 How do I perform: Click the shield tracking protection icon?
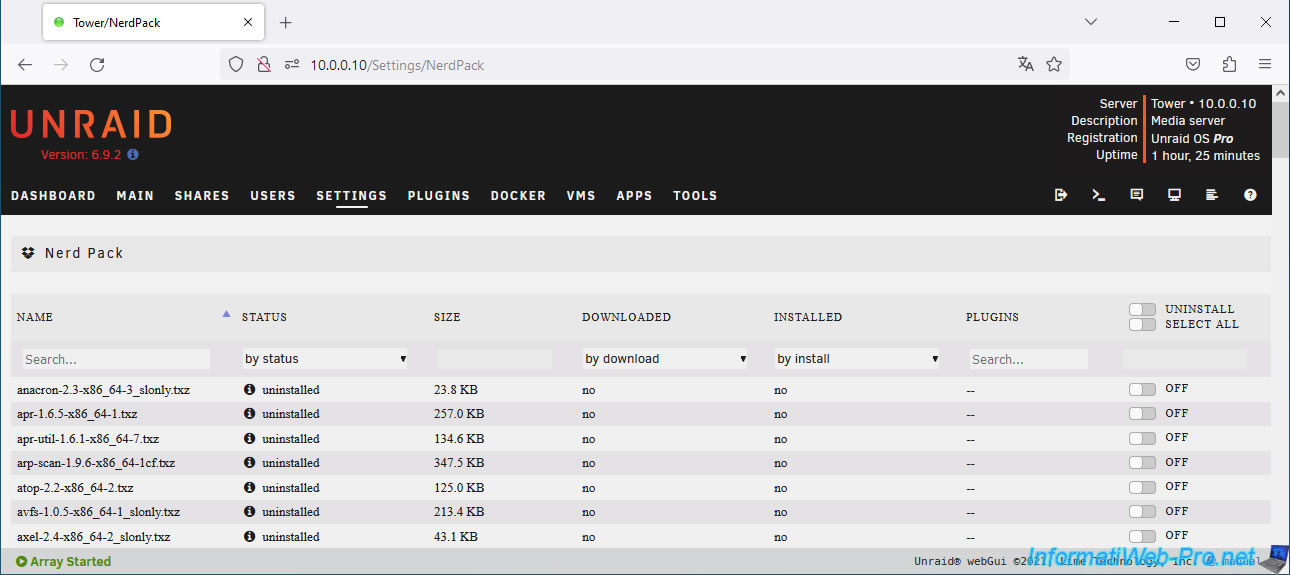pos(236,64)
